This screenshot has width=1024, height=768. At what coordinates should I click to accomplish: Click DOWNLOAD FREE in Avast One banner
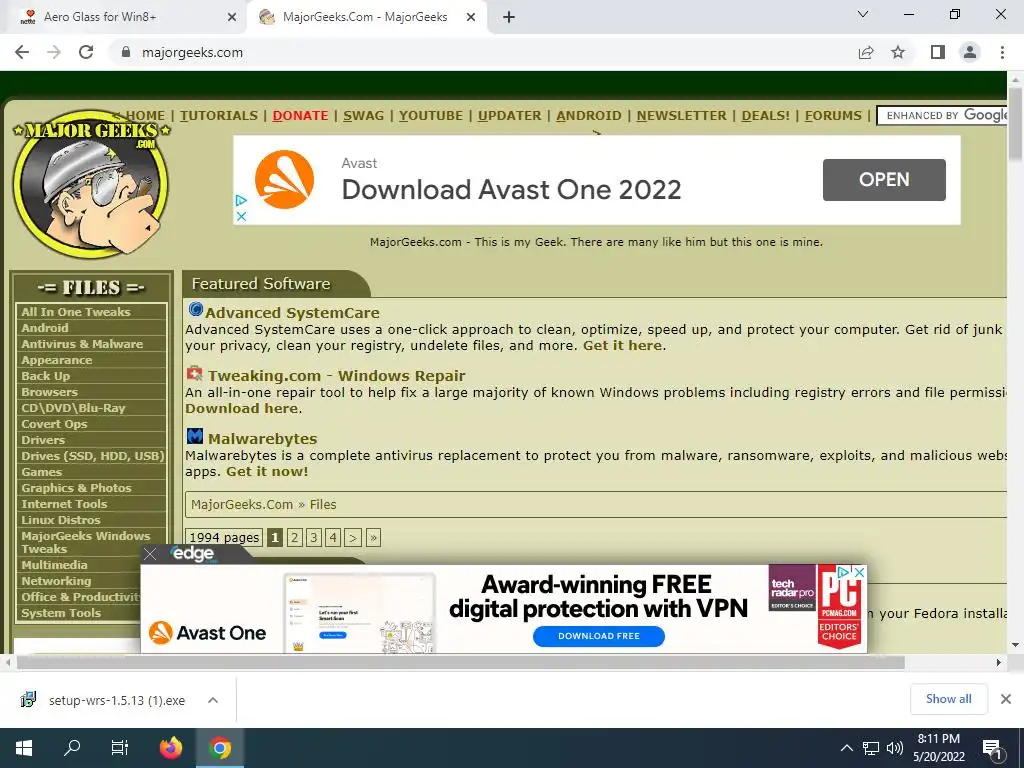pos(599,636)
